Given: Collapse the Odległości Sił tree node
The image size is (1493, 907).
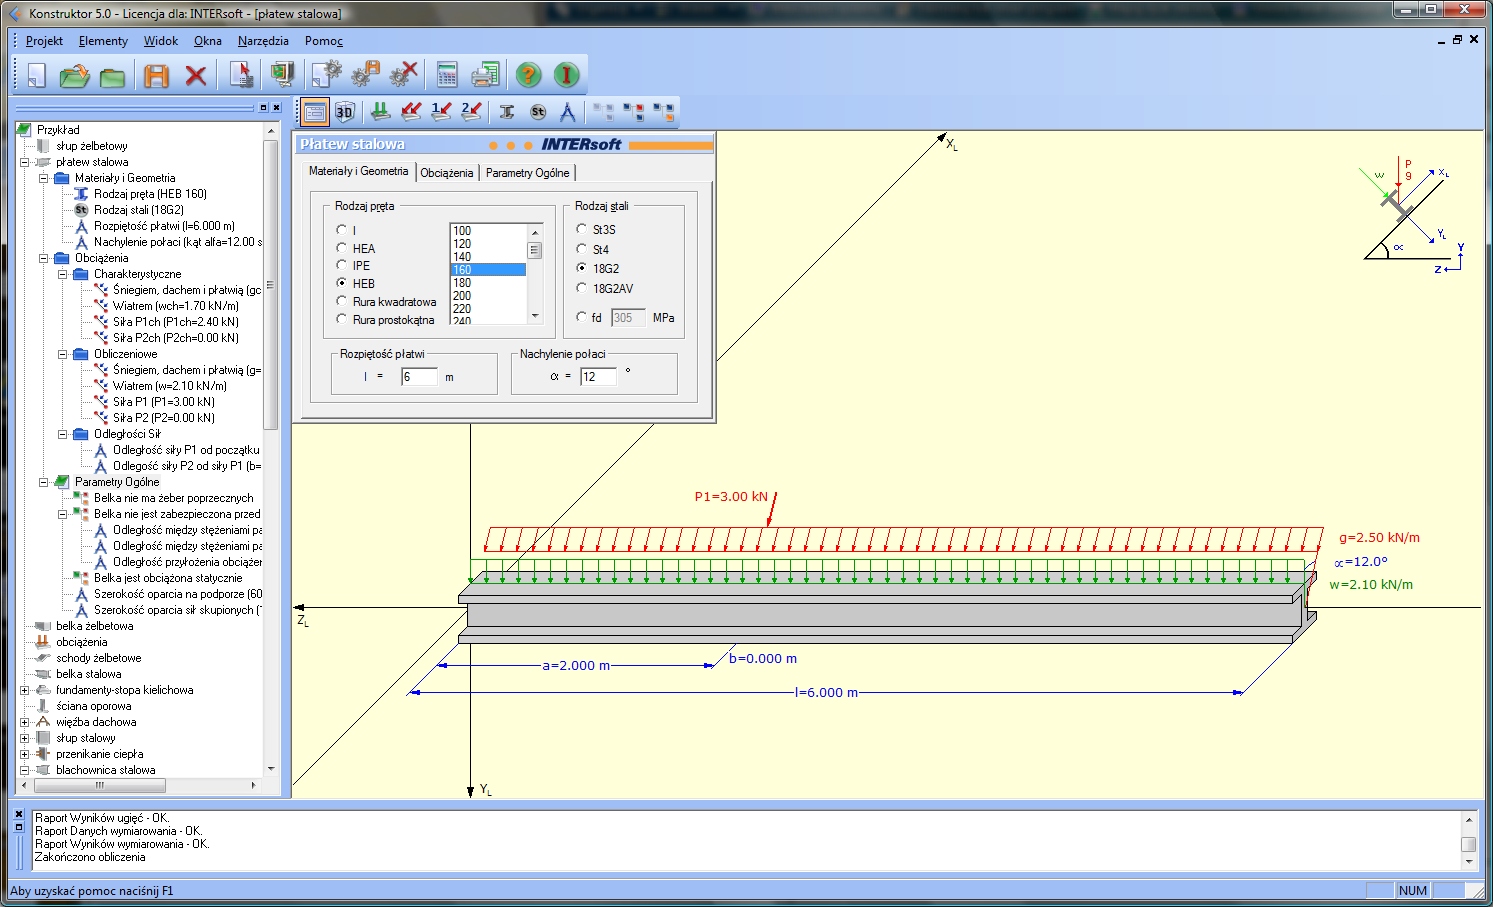Looking at the screenshot, I should tap(63, 434).
